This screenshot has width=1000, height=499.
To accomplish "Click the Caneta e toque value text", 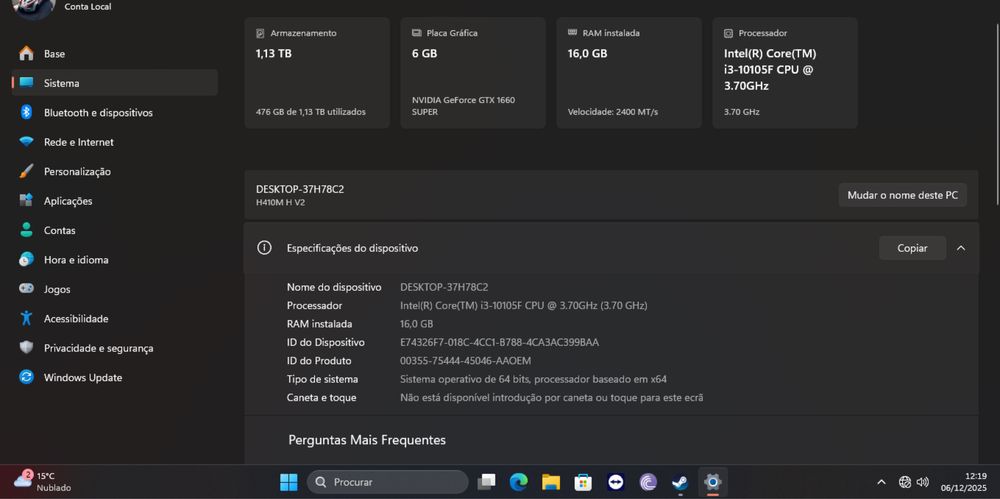I will (x=552, y=398).
